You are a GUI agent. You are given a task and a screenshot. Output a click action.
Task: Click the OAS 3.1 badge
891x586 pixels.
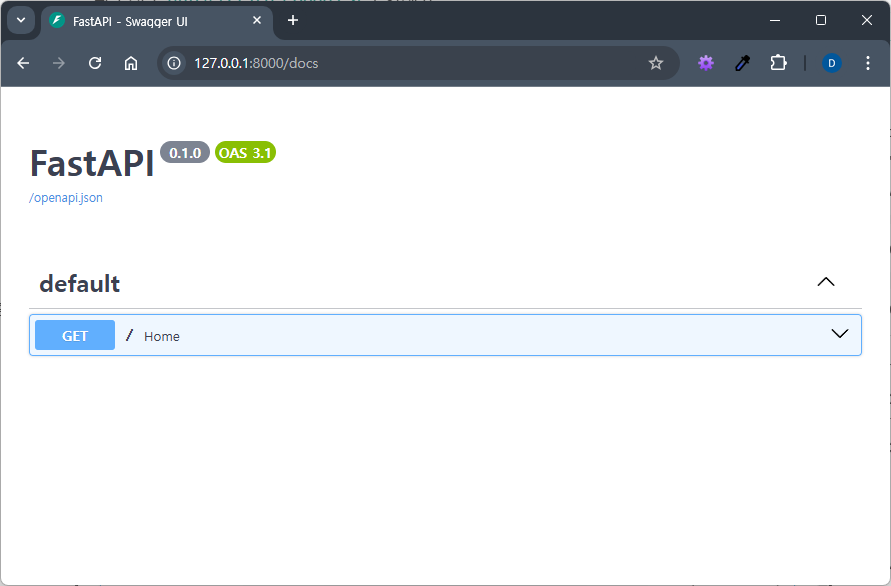[245, 152]
